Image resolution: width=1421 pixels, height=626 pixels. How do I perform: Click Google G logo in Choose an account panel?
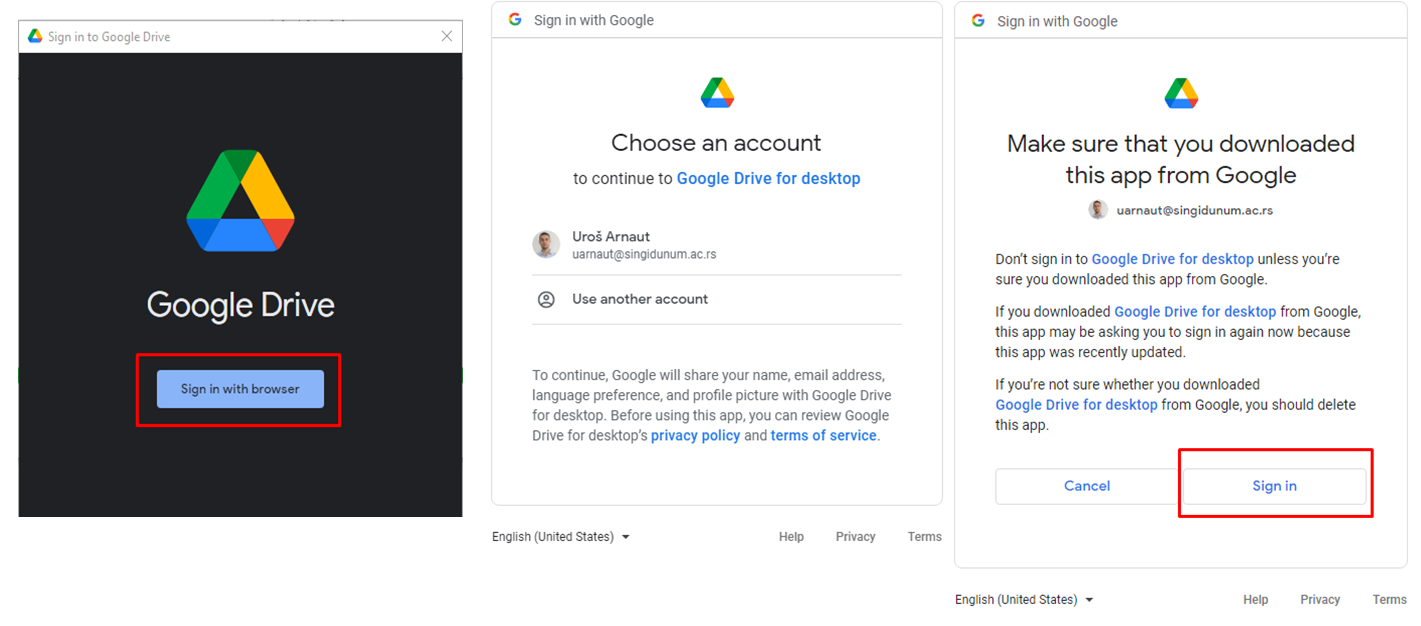(515, 19)
